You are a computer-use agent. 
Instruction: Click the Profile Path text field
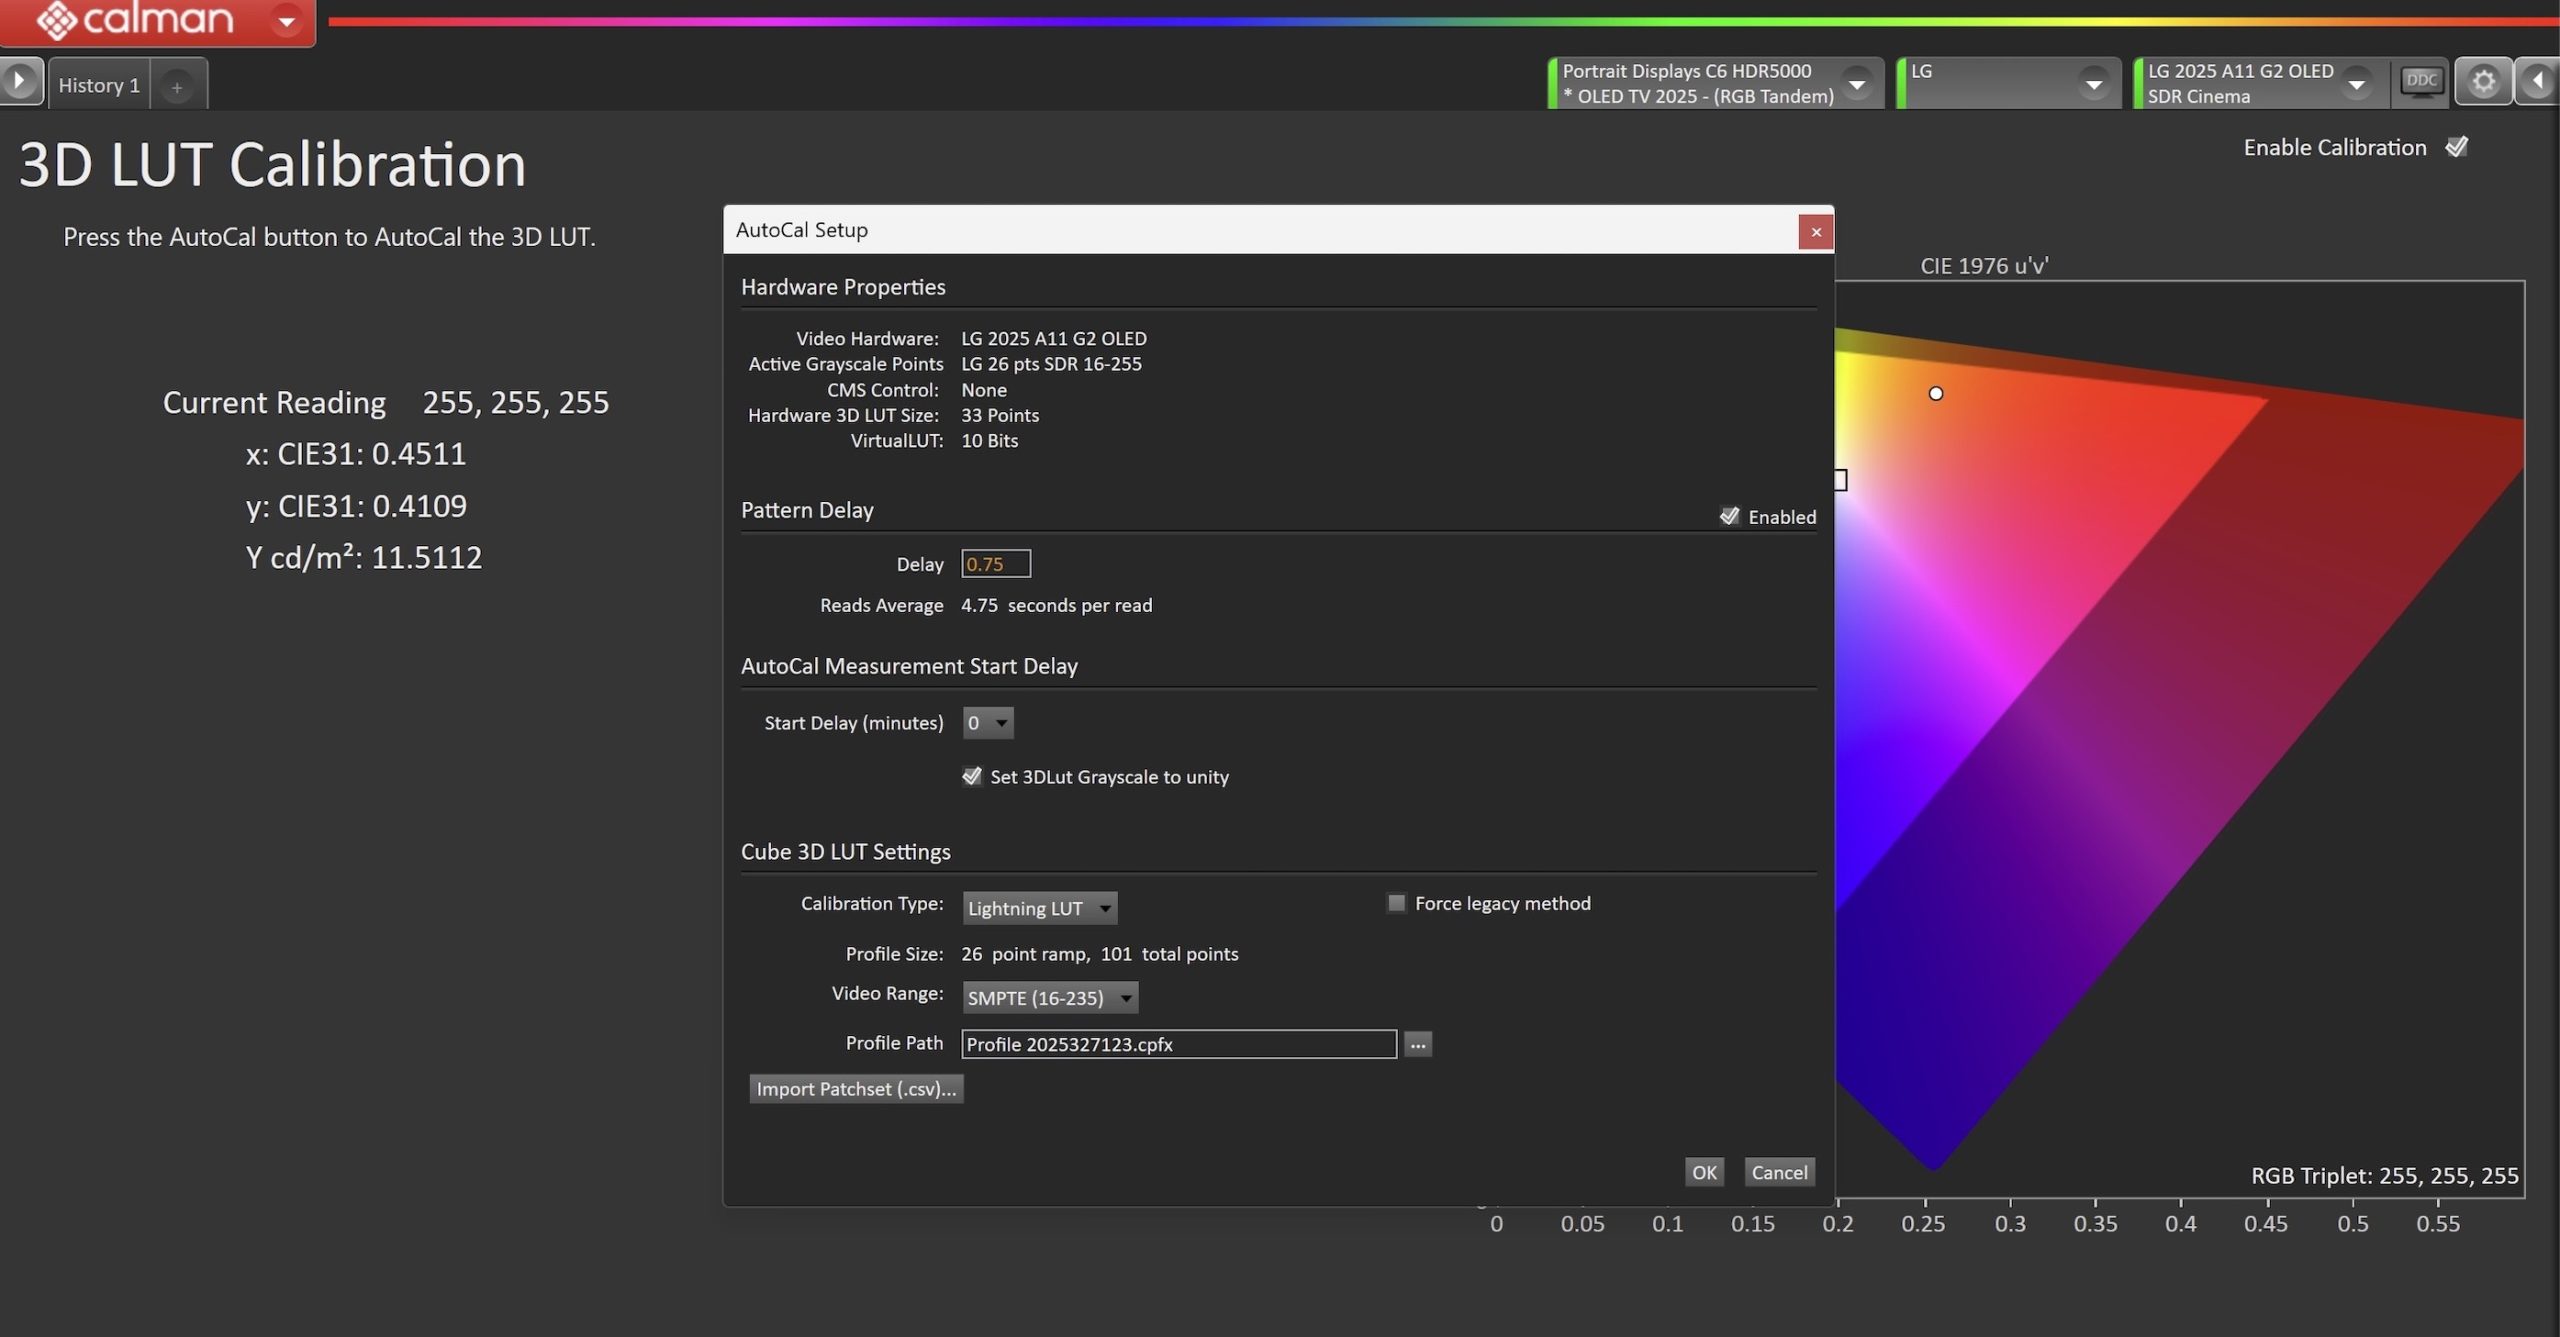coord(1179,1044)
